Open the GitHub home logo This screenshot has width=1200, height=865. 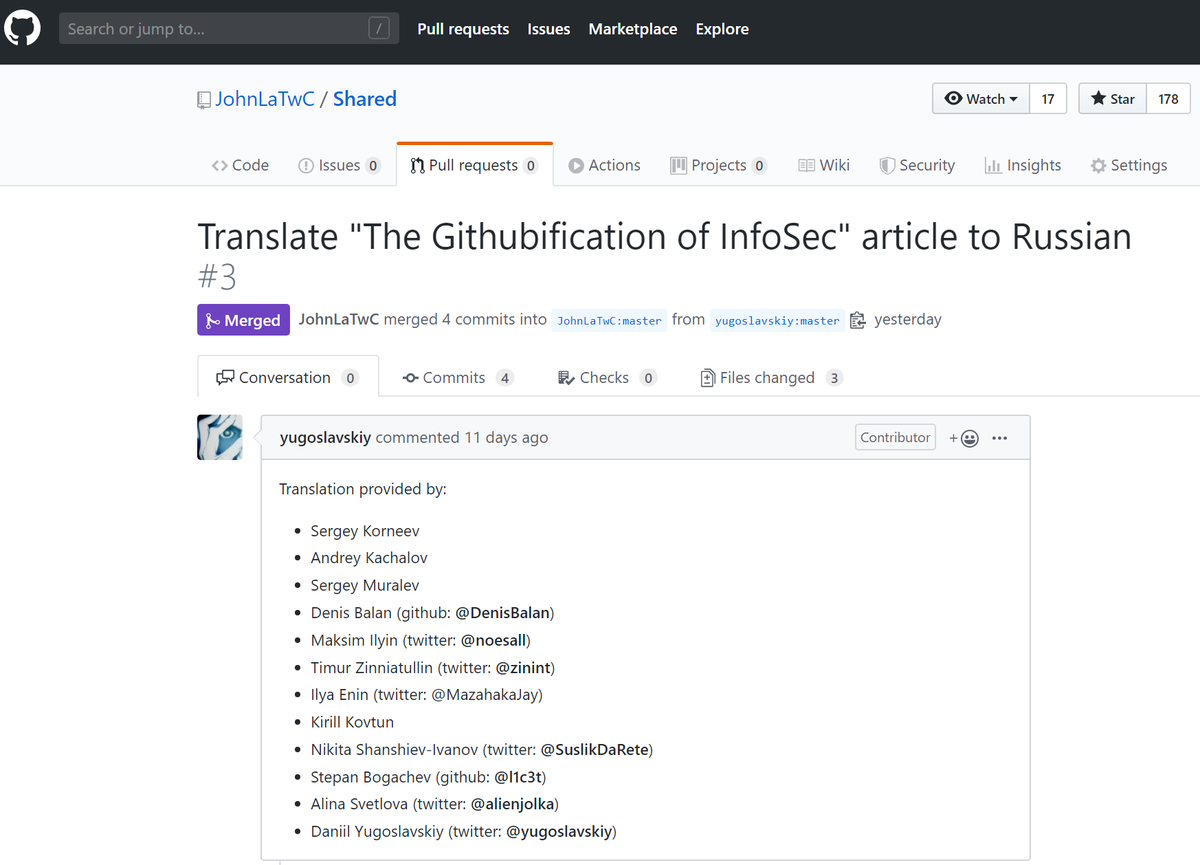23,28
